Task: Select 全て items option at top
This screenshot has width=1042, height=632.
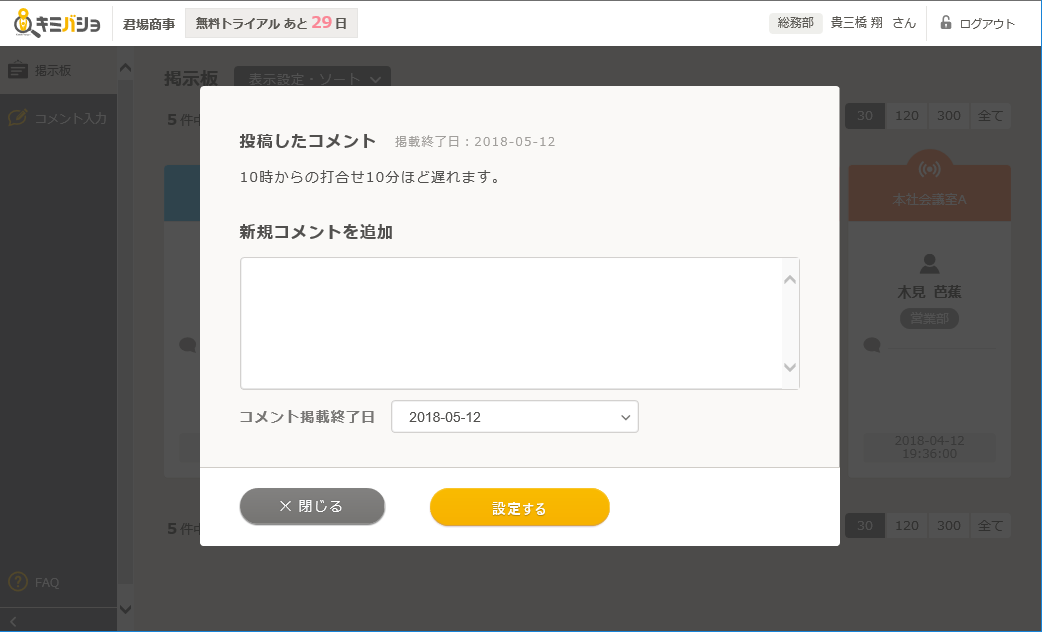Action: 990,116
